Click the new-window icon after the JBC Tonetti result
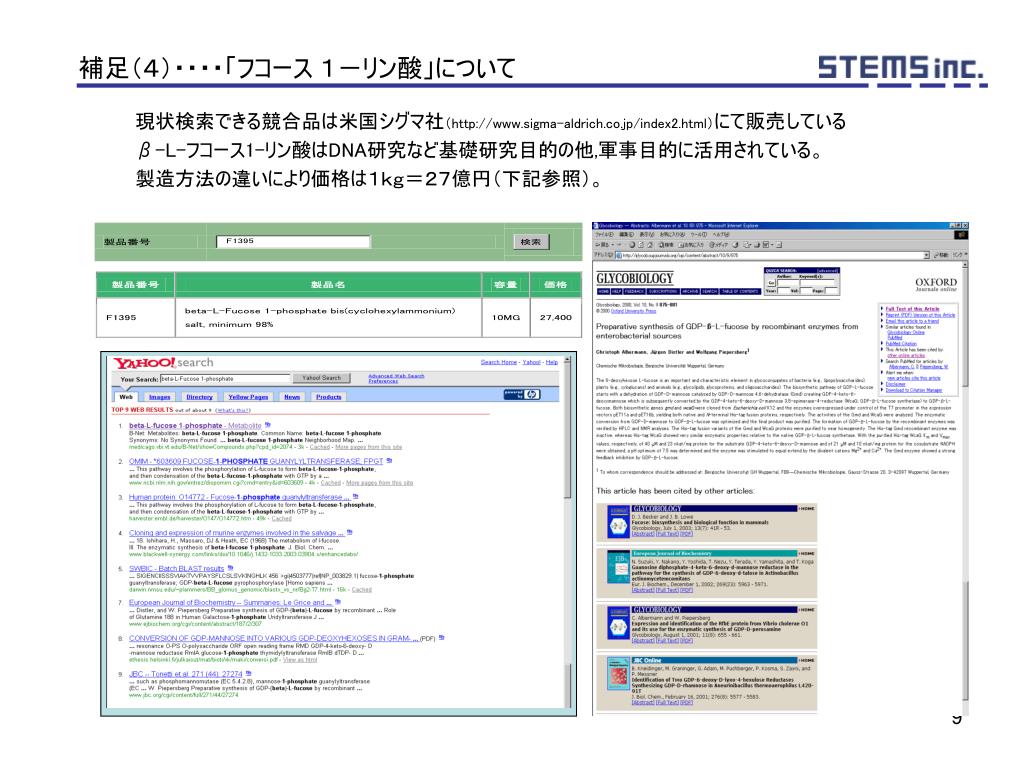The image size is (1024, 768). (x=249, y=673)
